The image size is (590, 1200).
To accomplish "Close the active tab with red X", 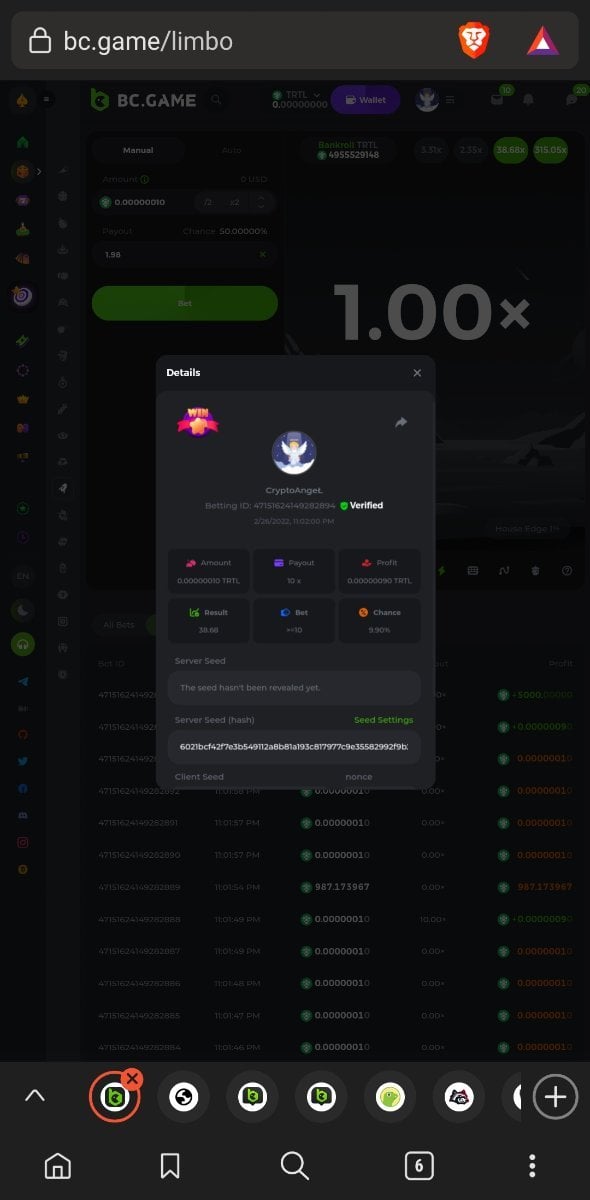I will tap(132, 1078).
